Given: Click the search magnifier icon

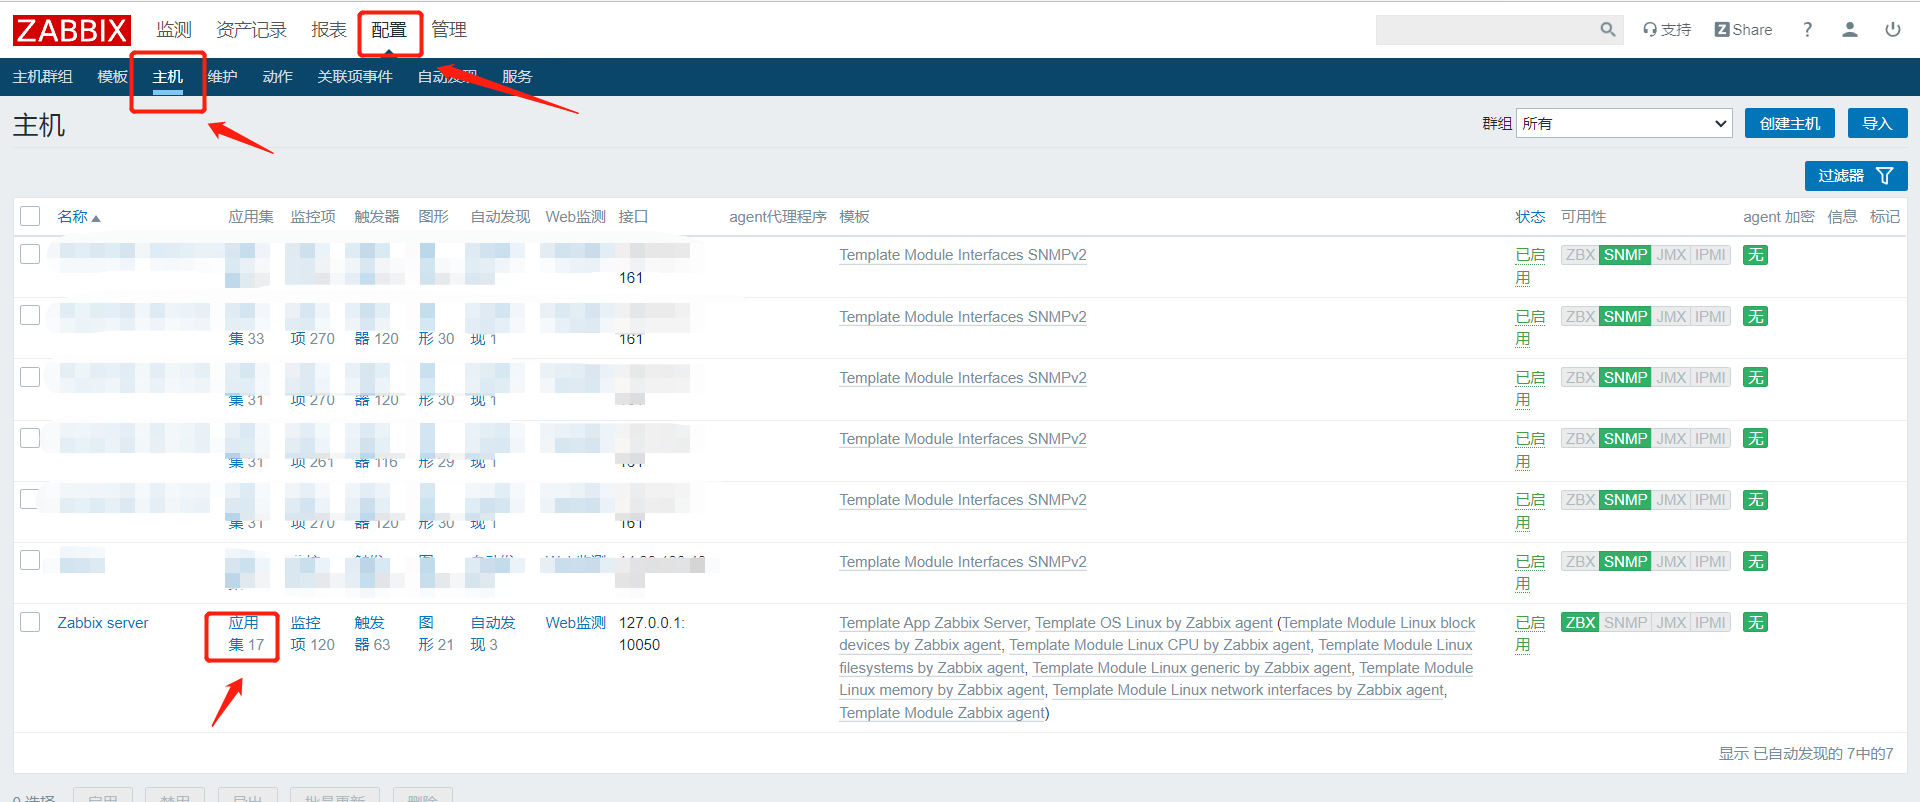Looking at the screenshot, I should pyautogui.click(x=1607, y=30).
